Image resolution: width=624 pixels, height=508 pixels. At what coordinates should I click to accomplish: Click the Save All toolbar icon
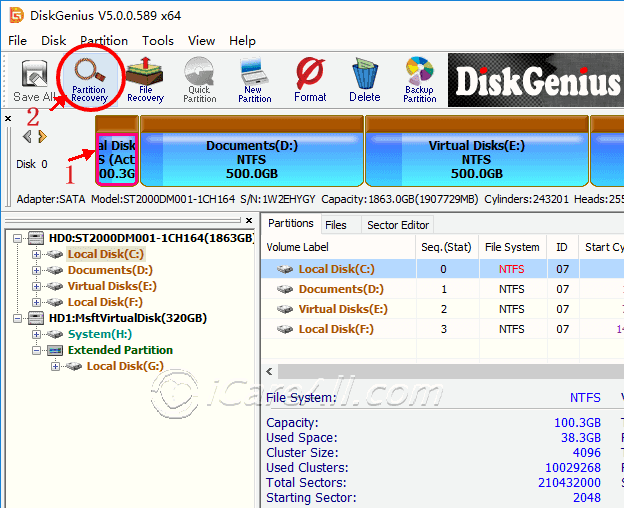[x=34, y=81]
